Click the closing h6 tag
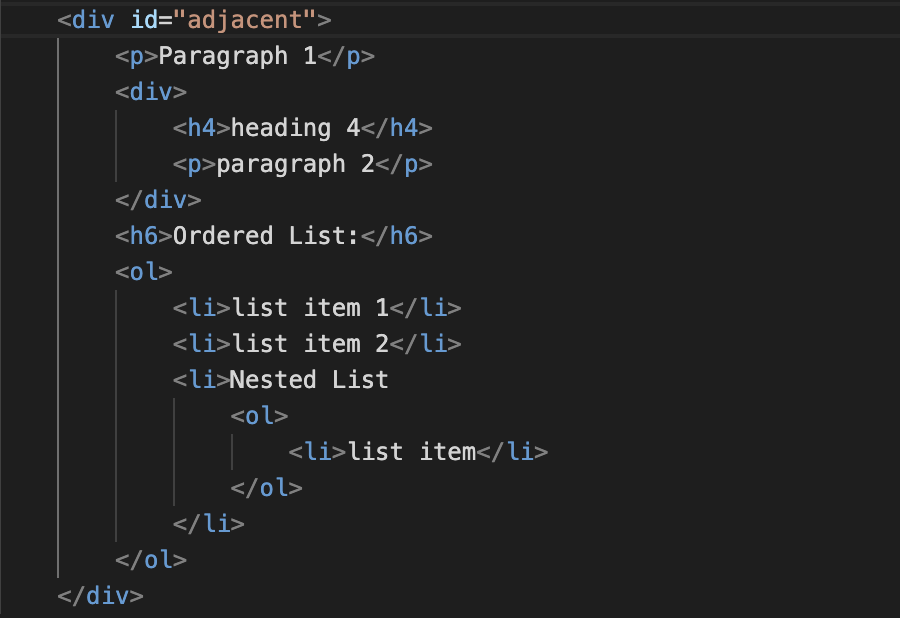The width and height of the screenshot is (900, 618). point(397,236)
